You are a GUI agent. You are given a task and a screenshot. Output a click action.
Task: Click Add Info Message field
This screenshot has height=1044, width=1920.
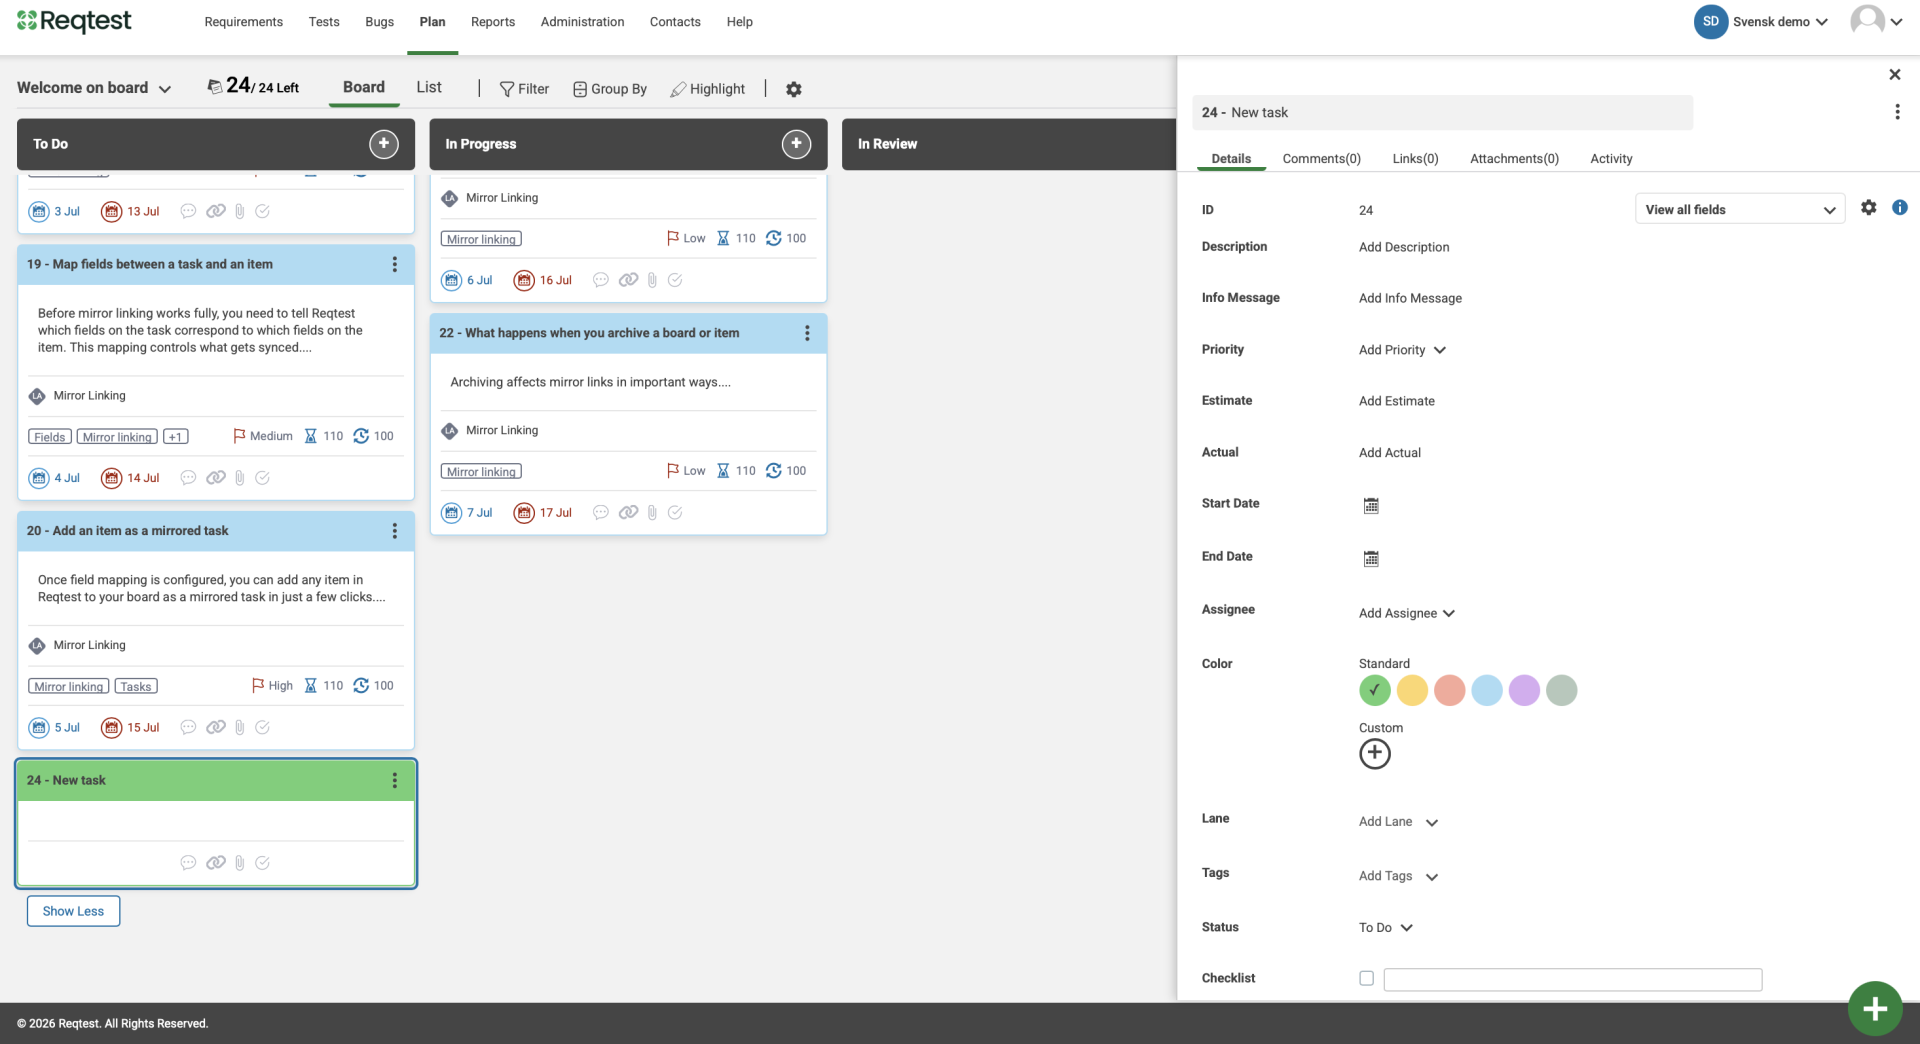1410,298
